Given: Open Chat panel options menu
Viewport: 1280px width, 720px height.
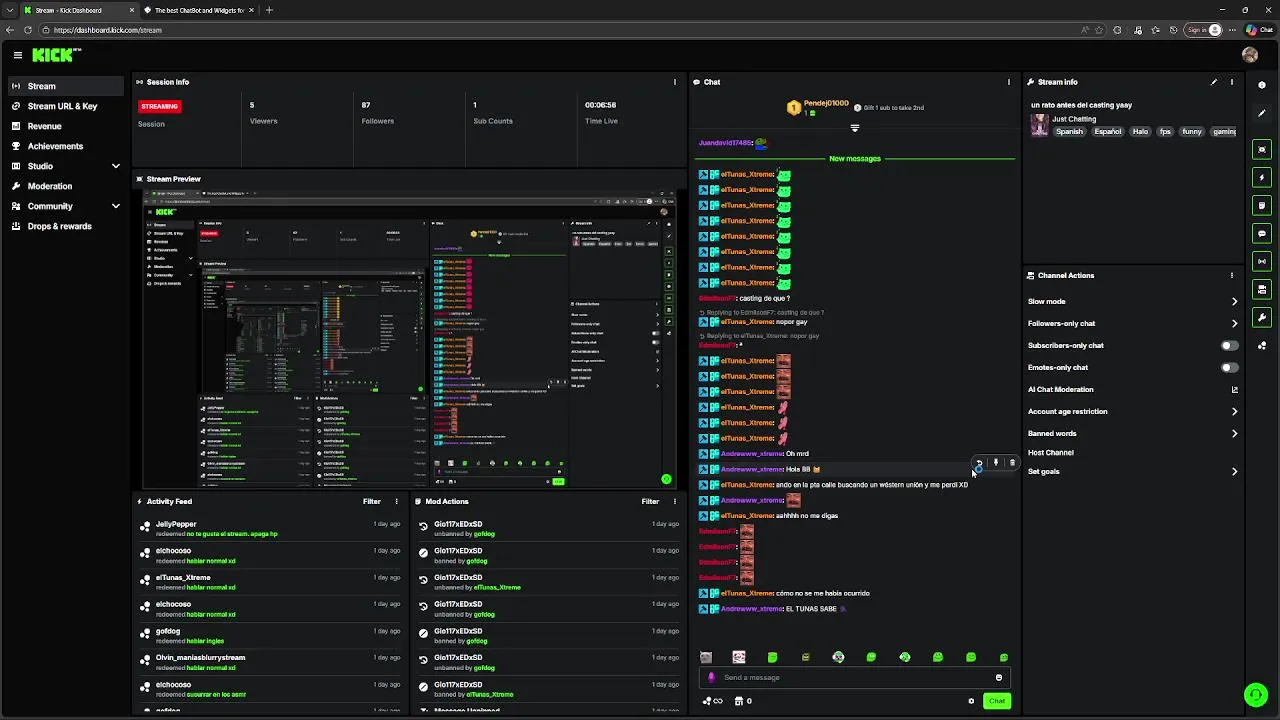Looking at the screenshot, I should click(1009, 82).
